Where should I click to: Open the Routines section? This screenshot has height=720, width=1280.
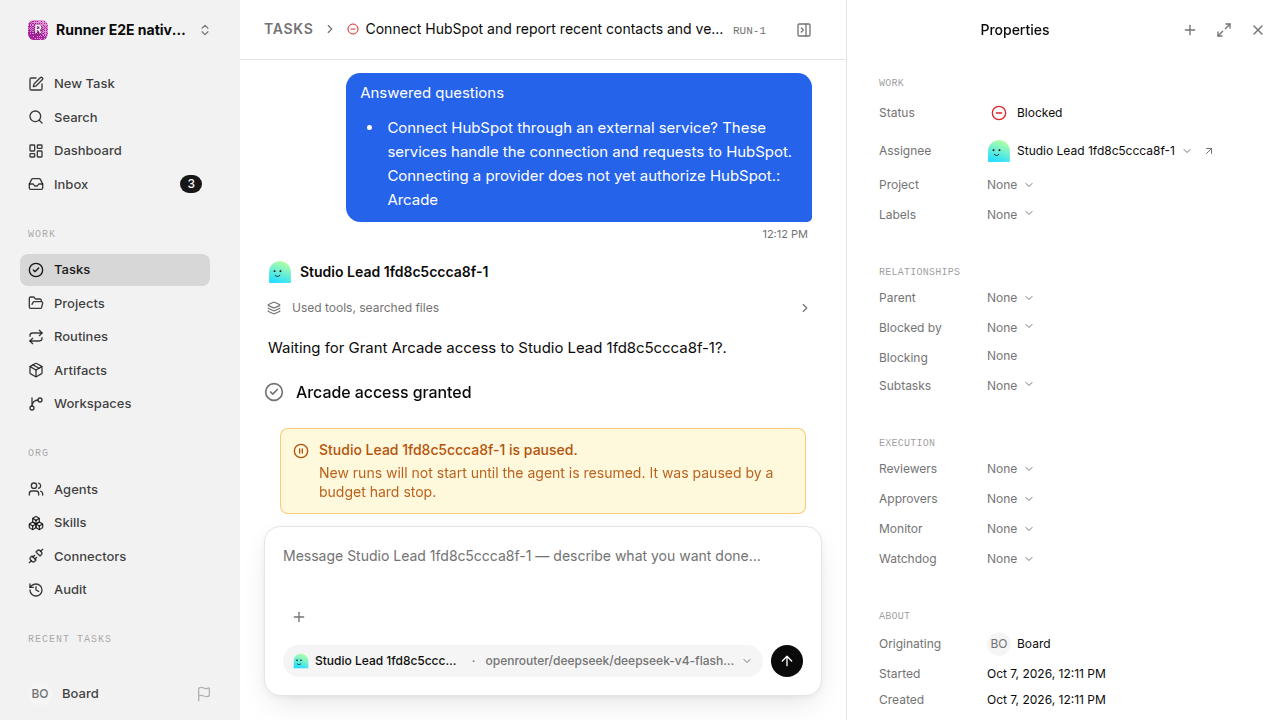(115, 336)
